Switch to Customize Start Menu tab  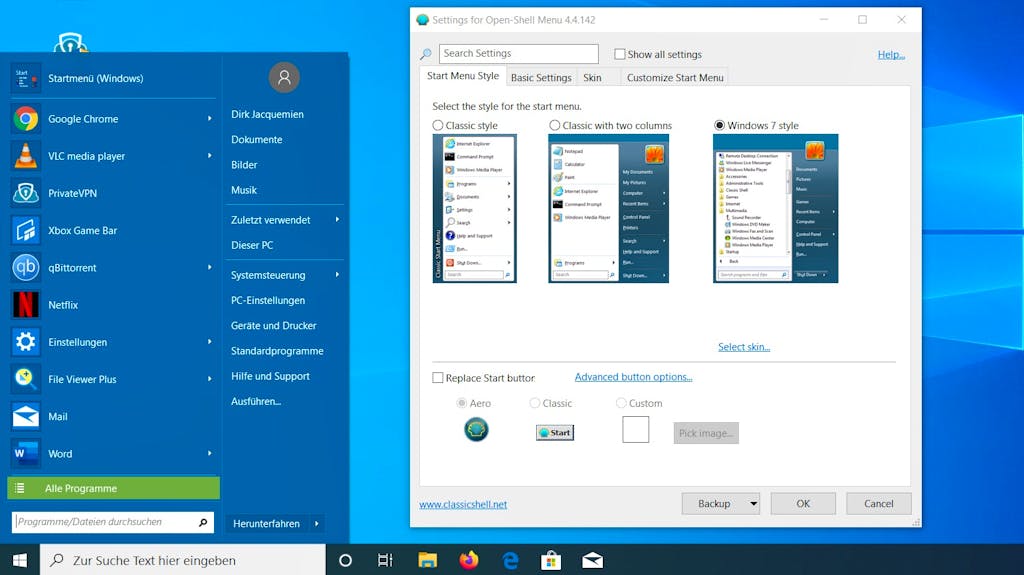tap(675, 78)
